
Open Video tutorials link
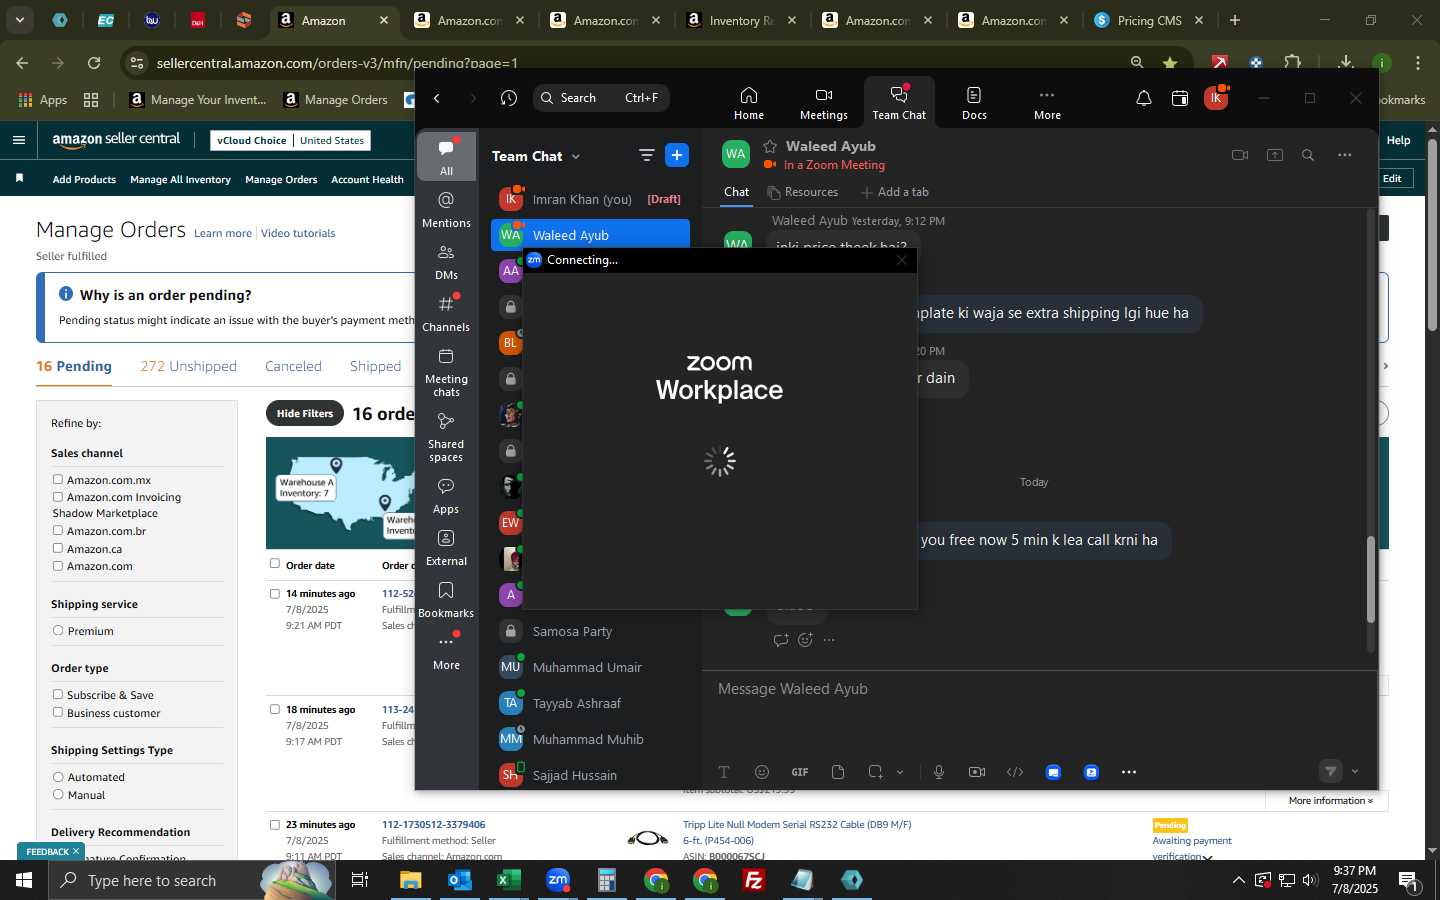pyautogui.click(x=298, y=233)
